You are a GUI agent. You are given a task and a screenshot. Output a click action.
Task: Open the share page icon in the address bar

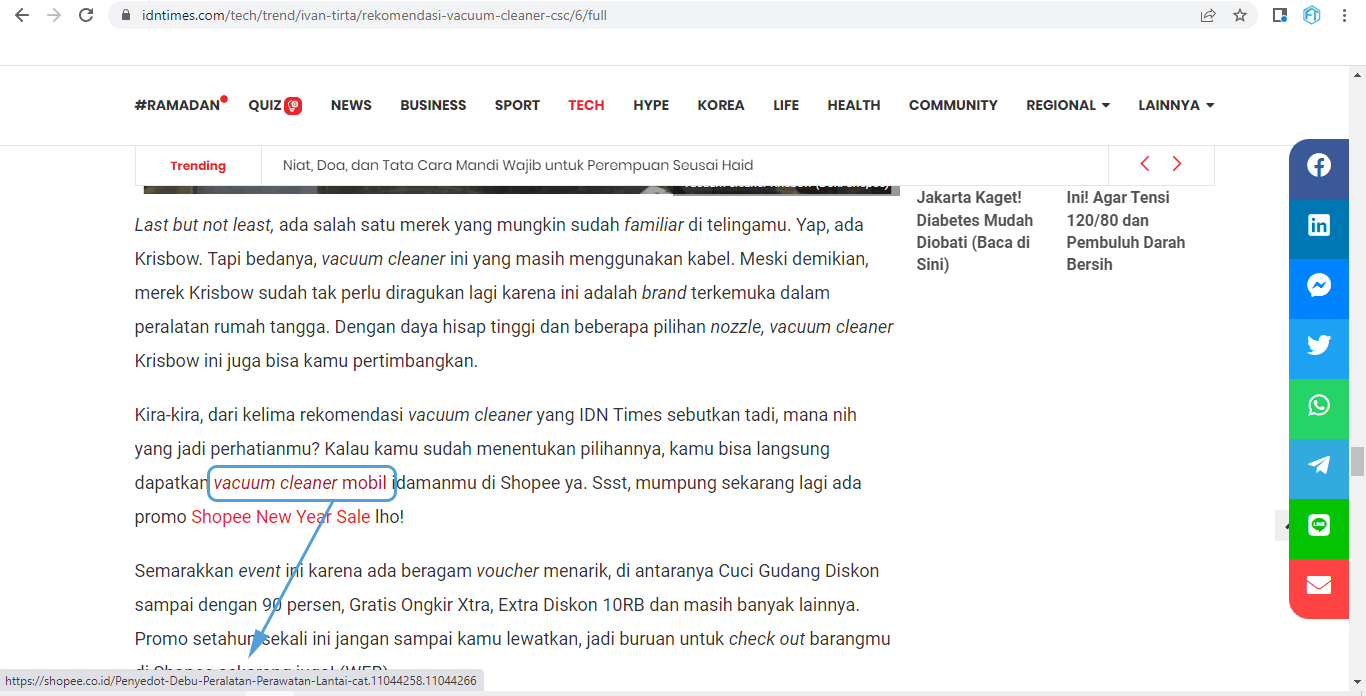click(x=1208, y=15)
